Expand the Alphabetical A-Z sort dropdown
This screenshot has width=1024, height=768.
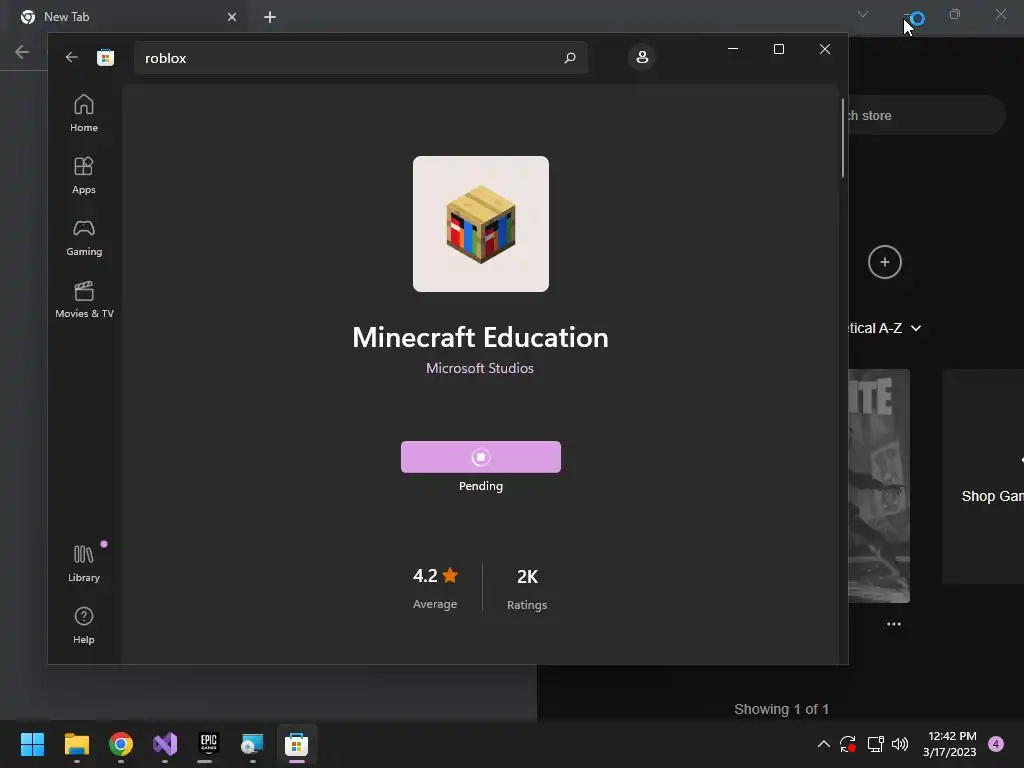[x=885, y=328]
